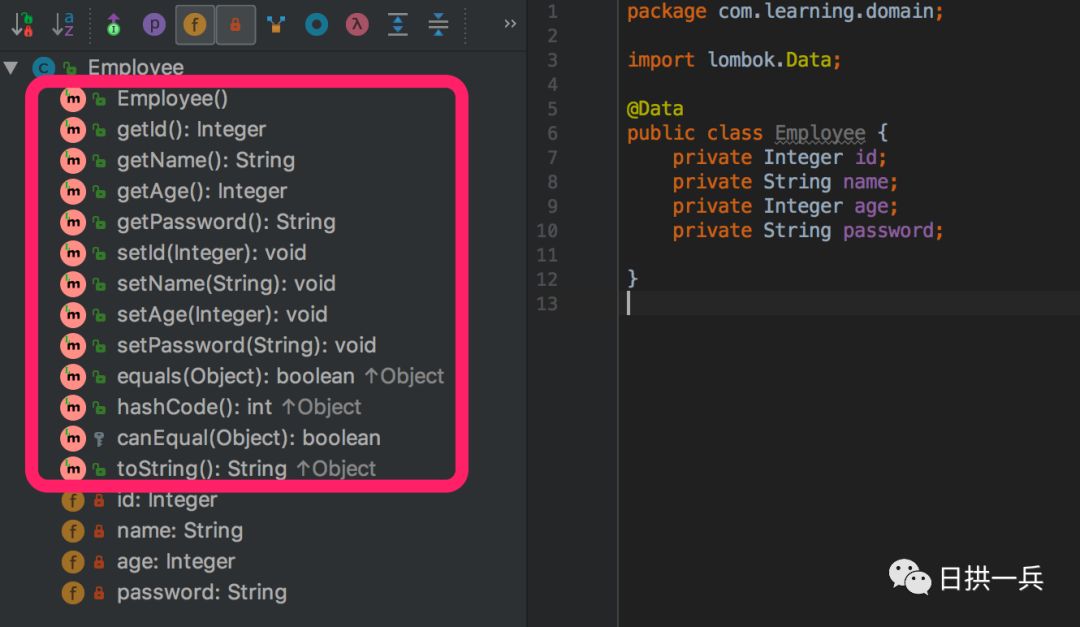Toggle Show non-public lock icon
Viewport: 1080px width, 627px height.
click(x=236, y=25)
